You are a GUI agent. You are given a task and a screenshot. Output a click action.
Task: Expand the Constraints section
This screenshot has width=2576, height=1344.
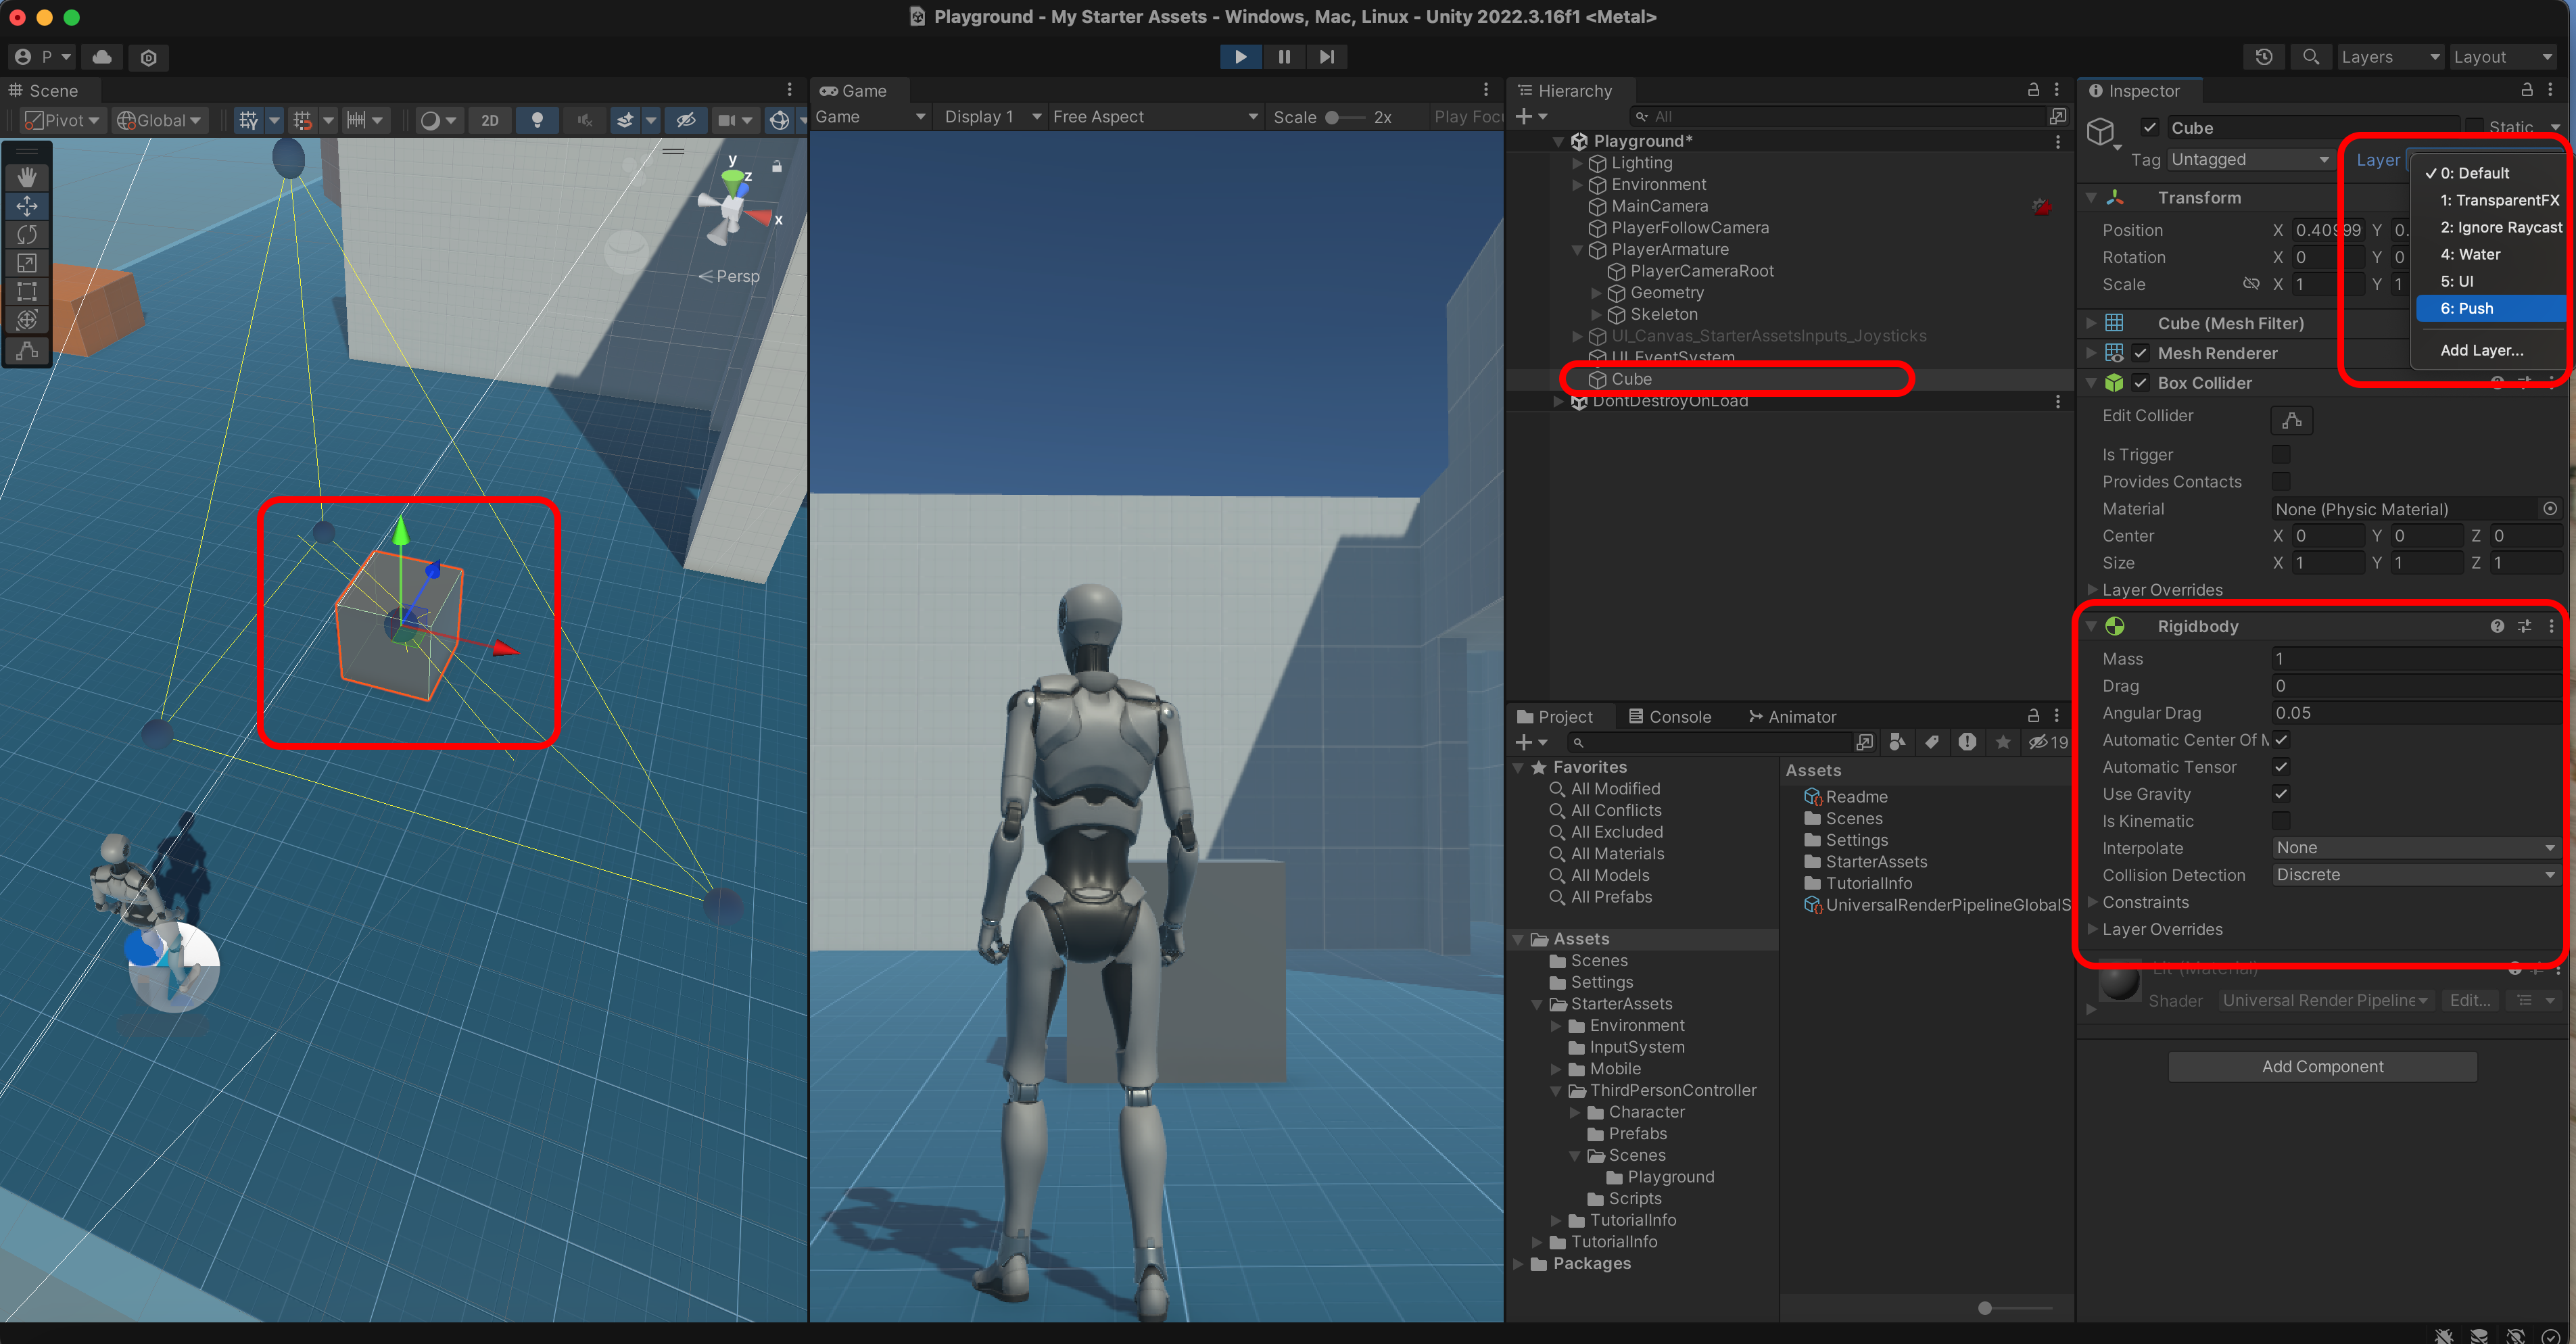pyautogui.click(x=2145, y=902)
